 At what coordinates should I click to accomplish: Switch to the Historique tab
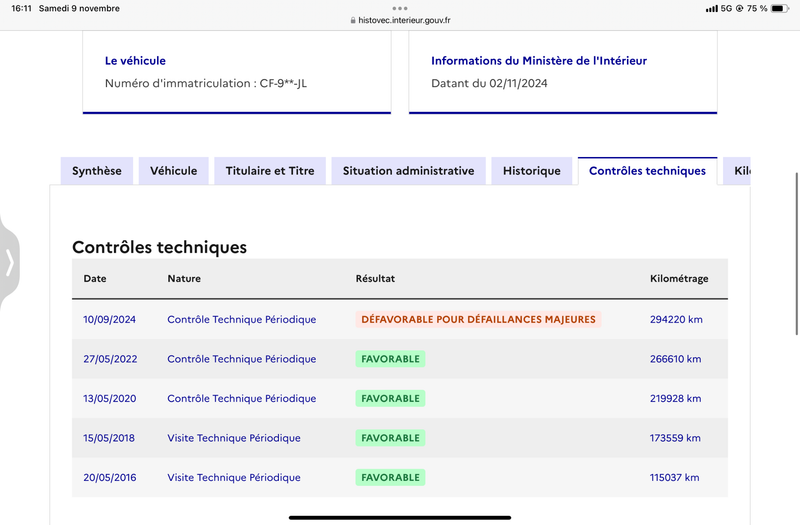pyautogui.click(x=532, y=171)
